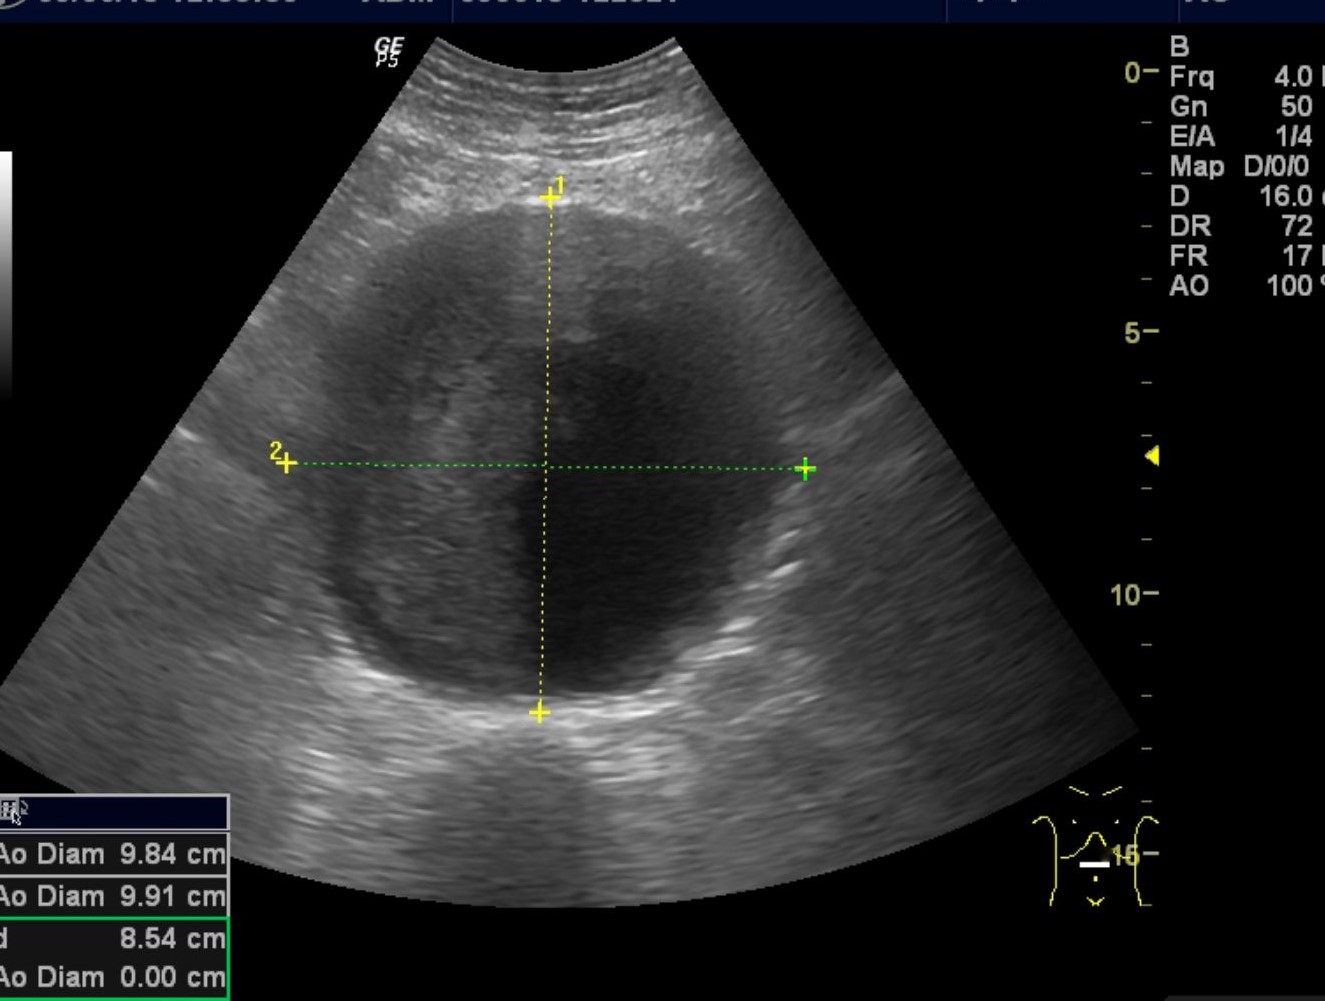Select the Ao Diam 9.84 cm result row

(x=112, y=854)
